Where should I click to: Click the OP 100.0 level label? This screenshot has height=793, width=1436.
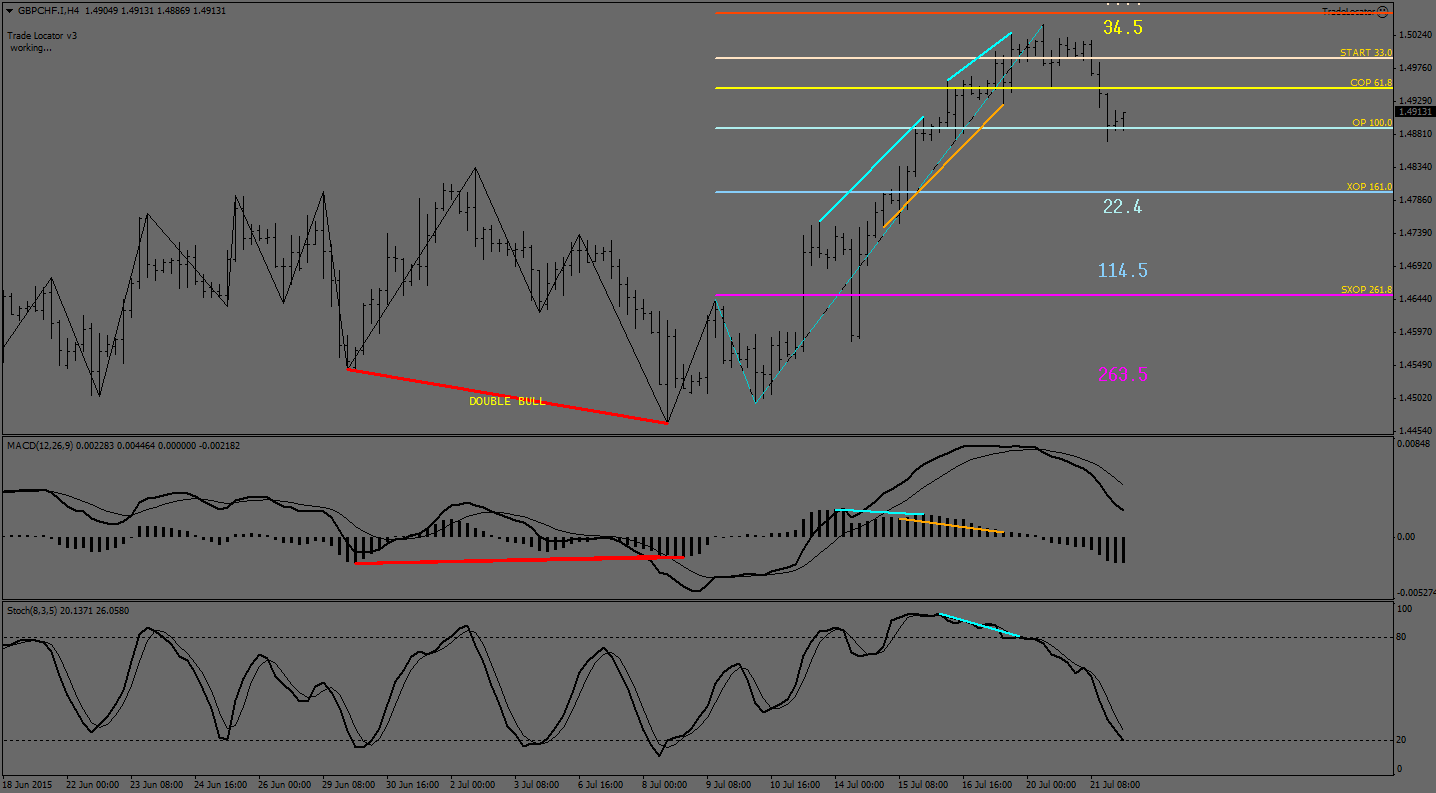tap(1371, 123)
